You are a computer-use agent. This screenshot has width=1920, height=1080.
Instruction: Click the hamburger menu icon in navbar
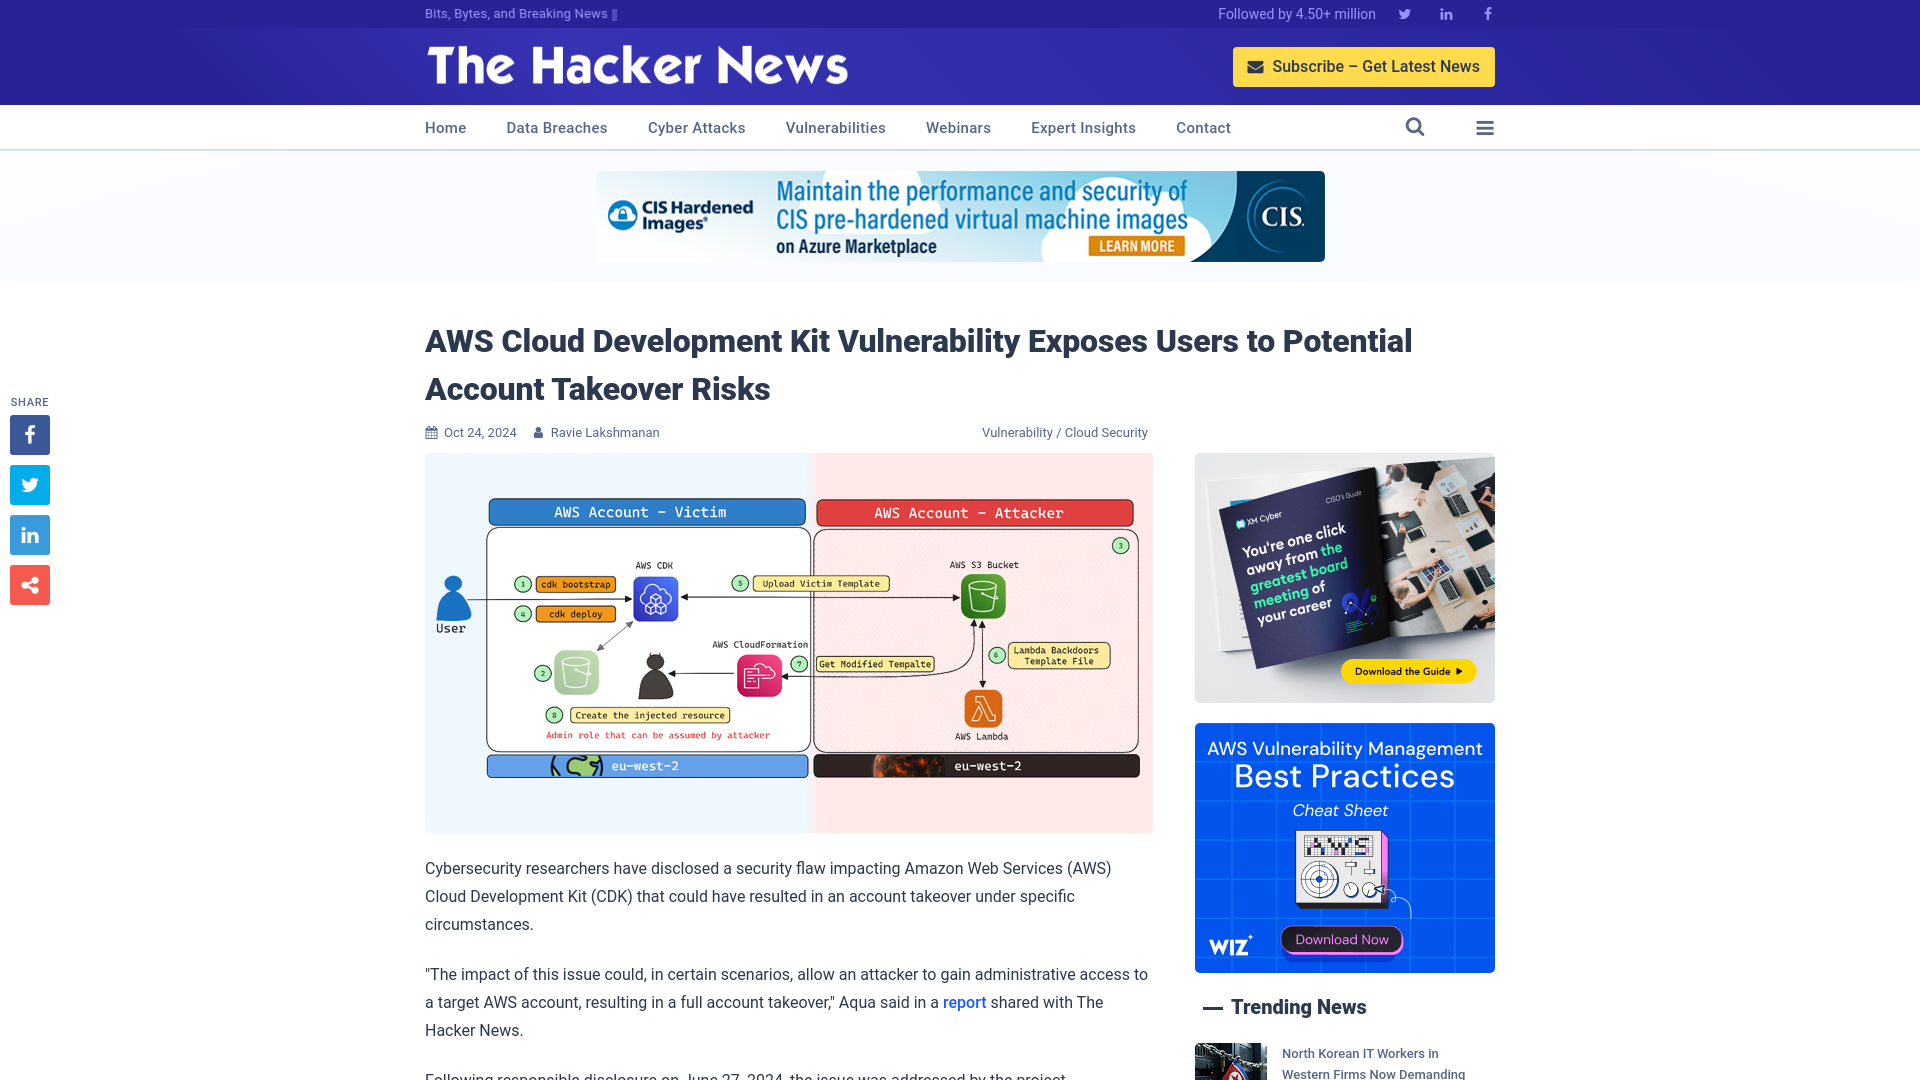(x=1485, y=127)
